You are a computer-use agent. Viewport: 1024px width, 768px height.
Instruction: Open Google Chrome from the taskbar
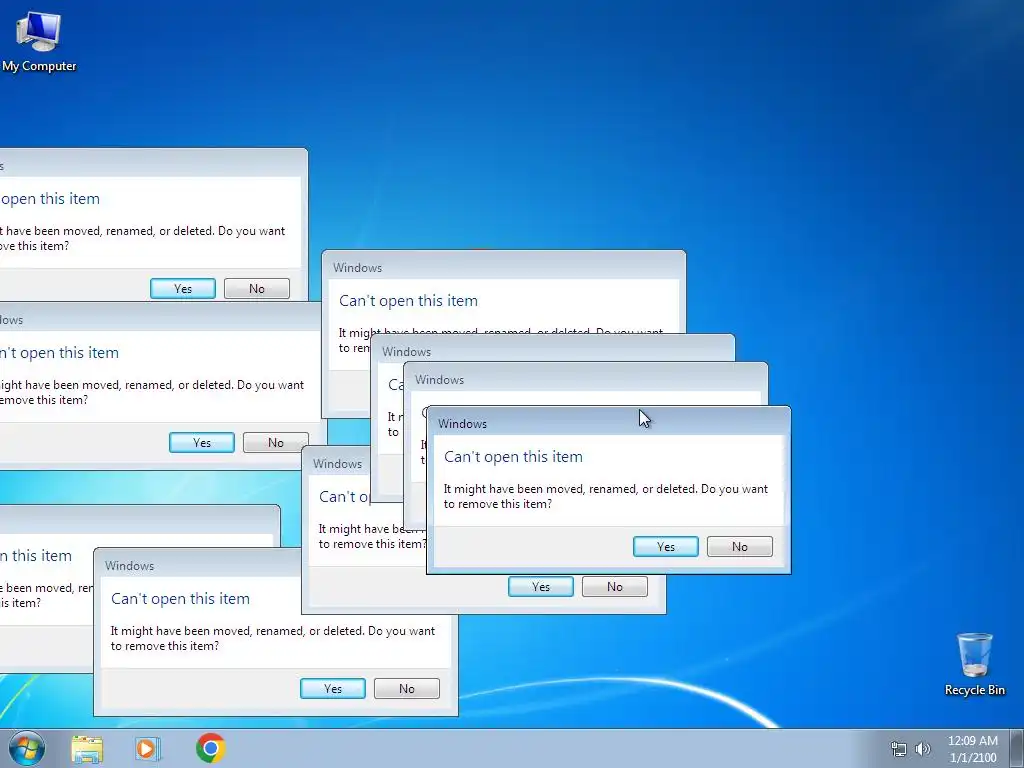(210, 748)
